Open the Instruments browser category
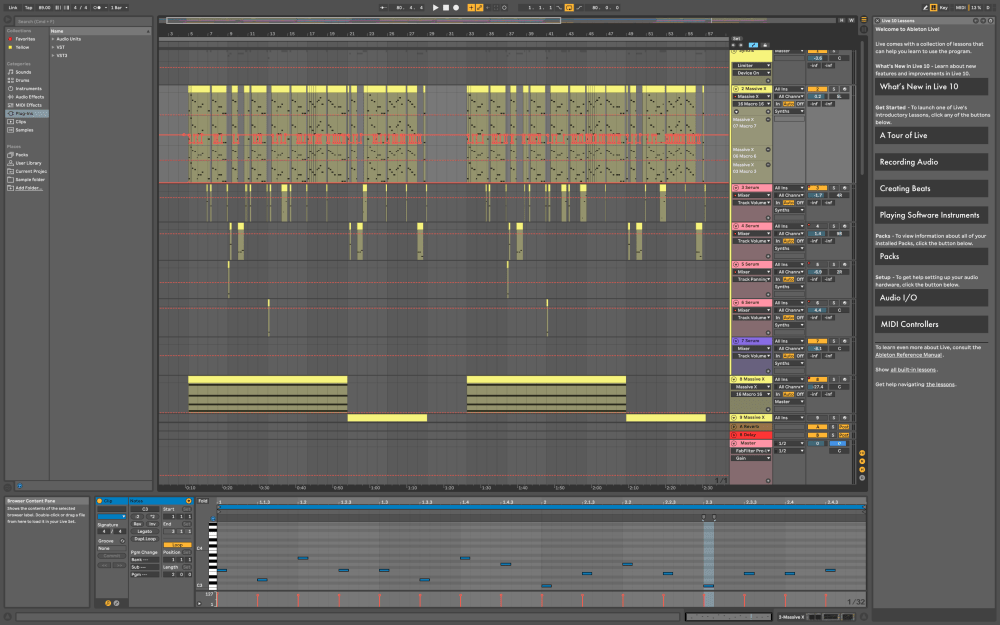 click(x=27, y=89)
